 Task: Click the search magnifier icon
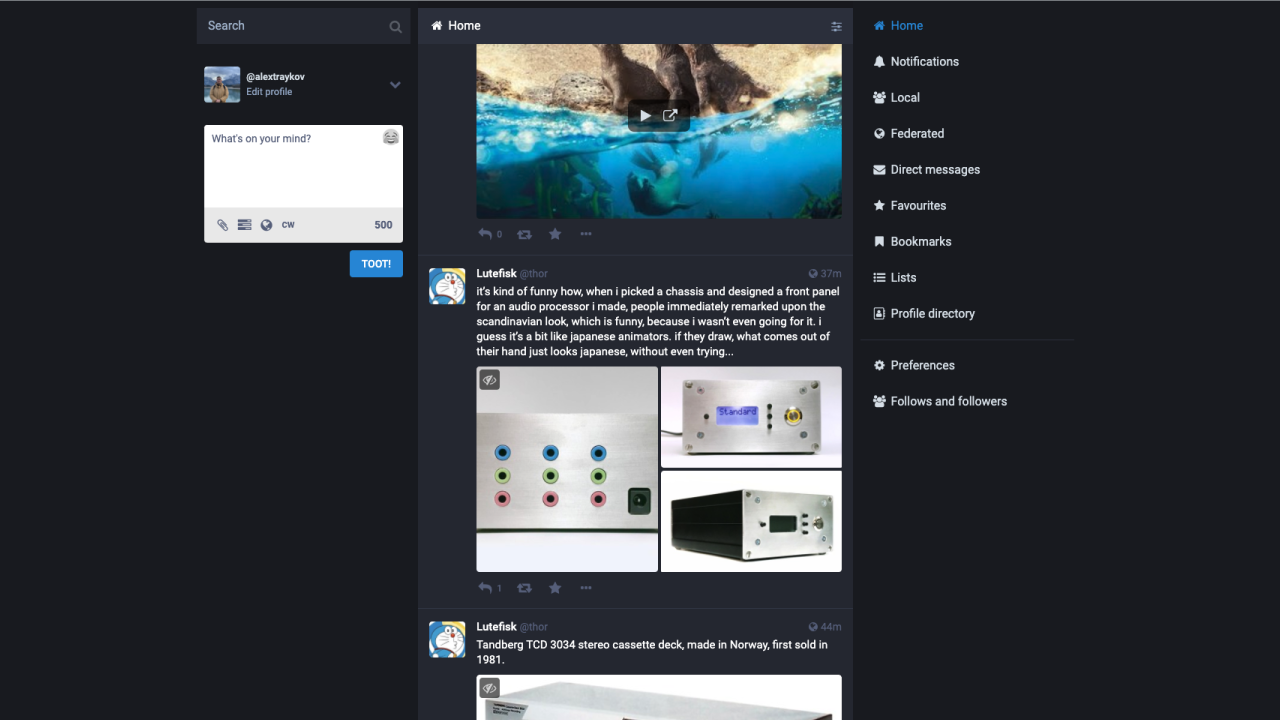pyautogui.click(x=396, y=27)
